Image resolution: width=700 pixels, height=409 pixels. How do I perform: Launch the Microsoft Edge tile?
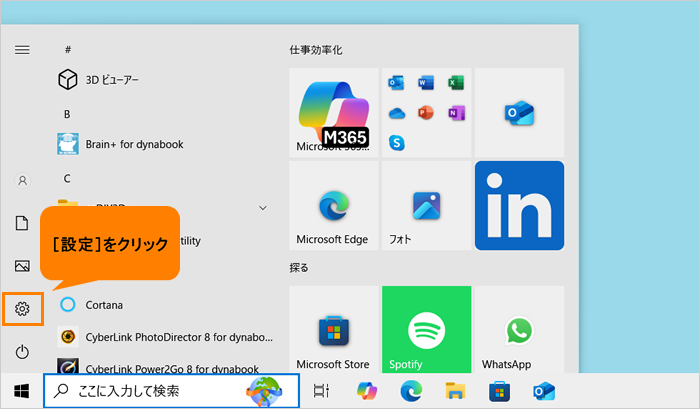tap(334, 205)
